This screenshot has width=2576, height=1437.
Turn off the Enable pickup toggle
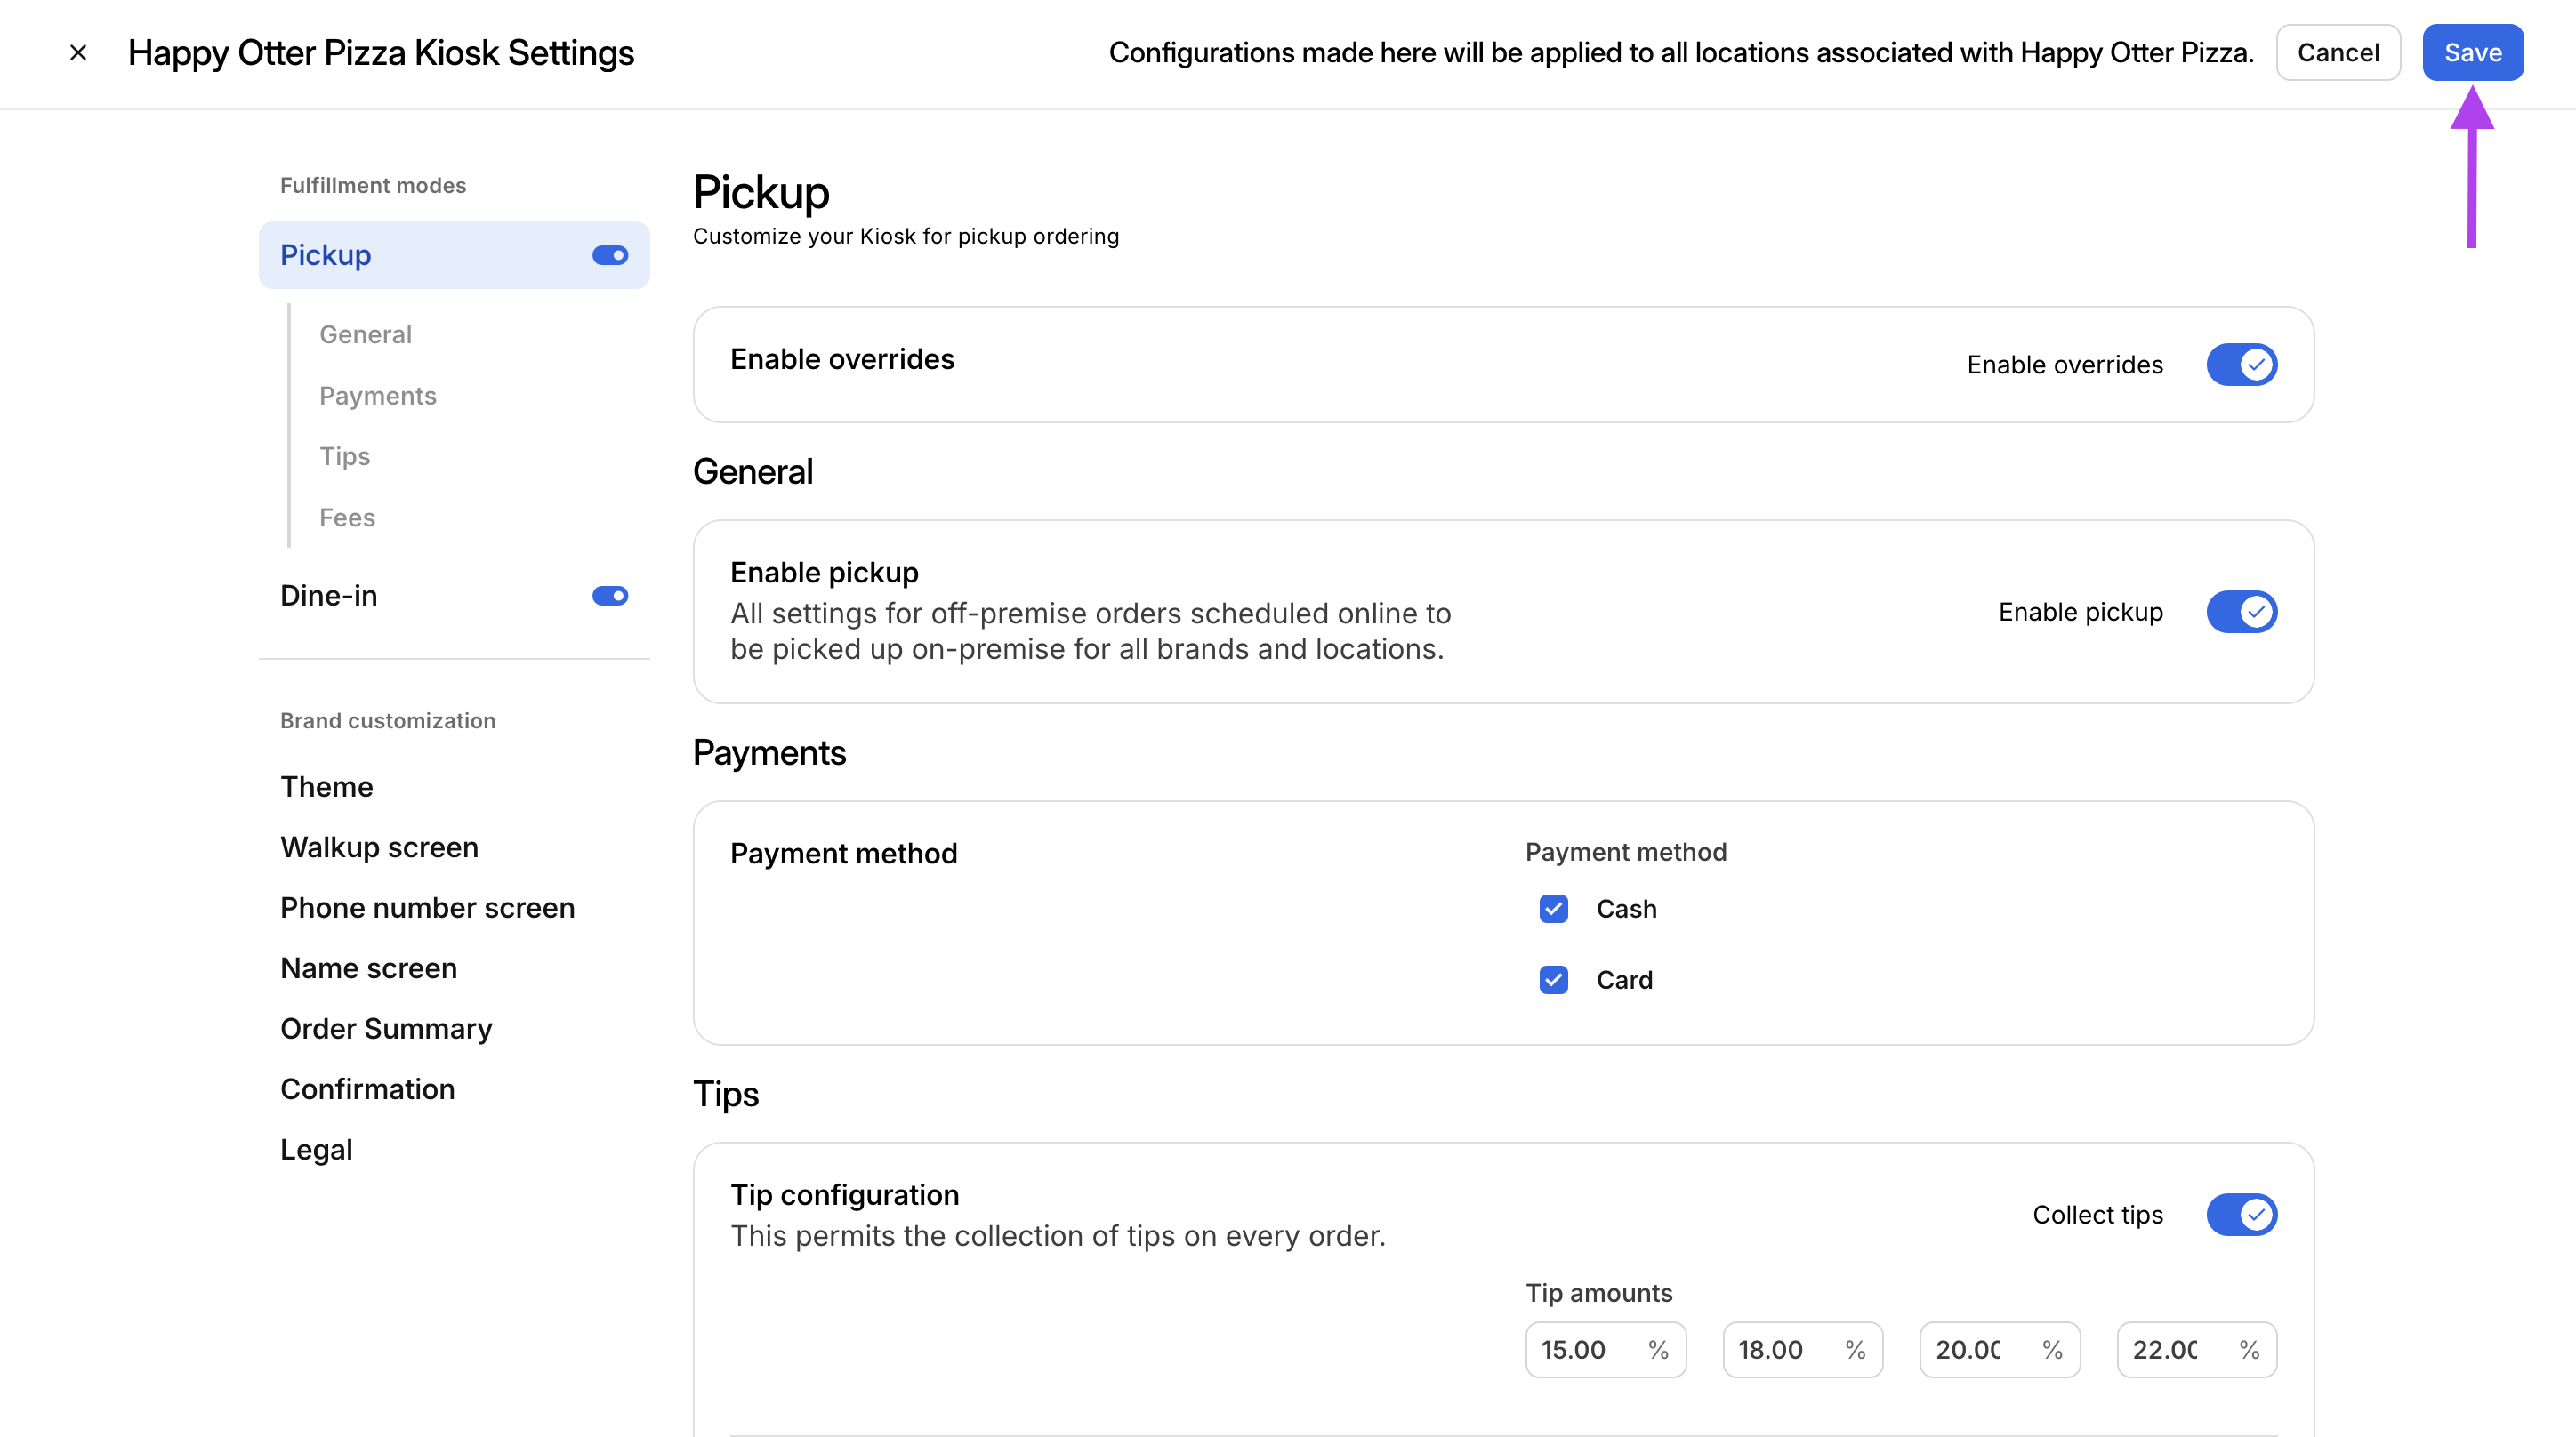pyautogui.click(x=2241, y=611)
